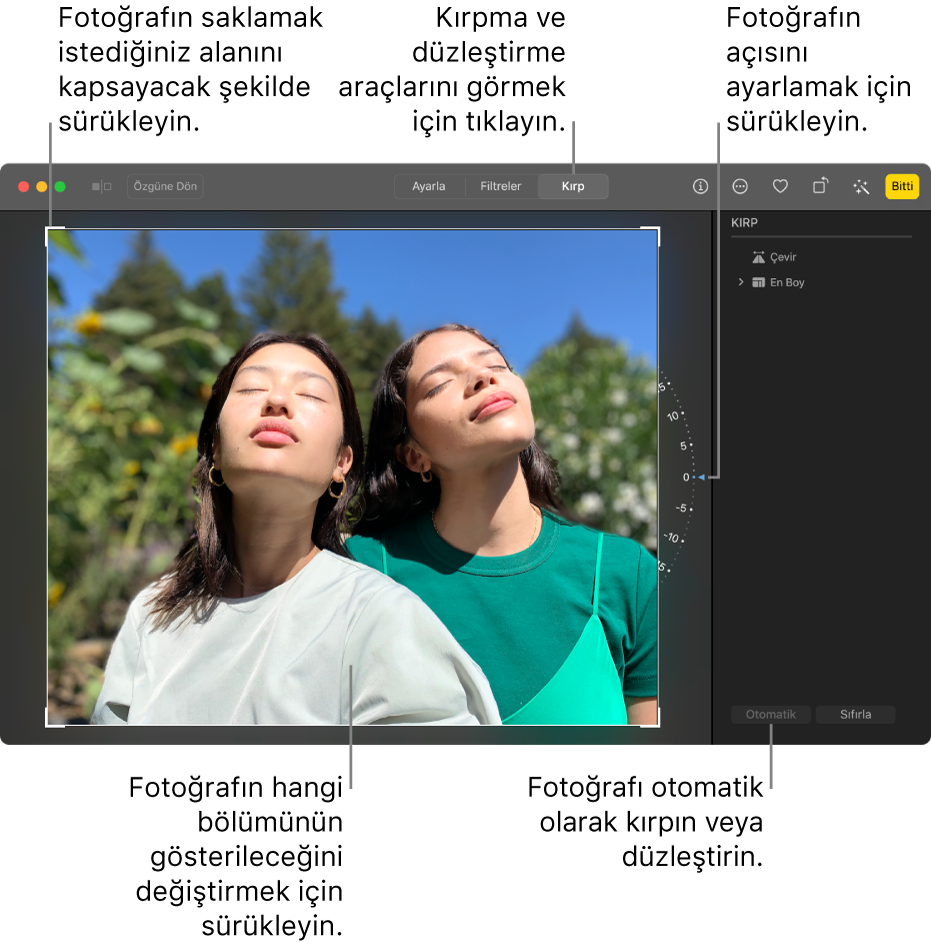The height and width of the screenshot is (947, 931).
Task: Collapse the KIRP section options
Action: click(746, 221)
